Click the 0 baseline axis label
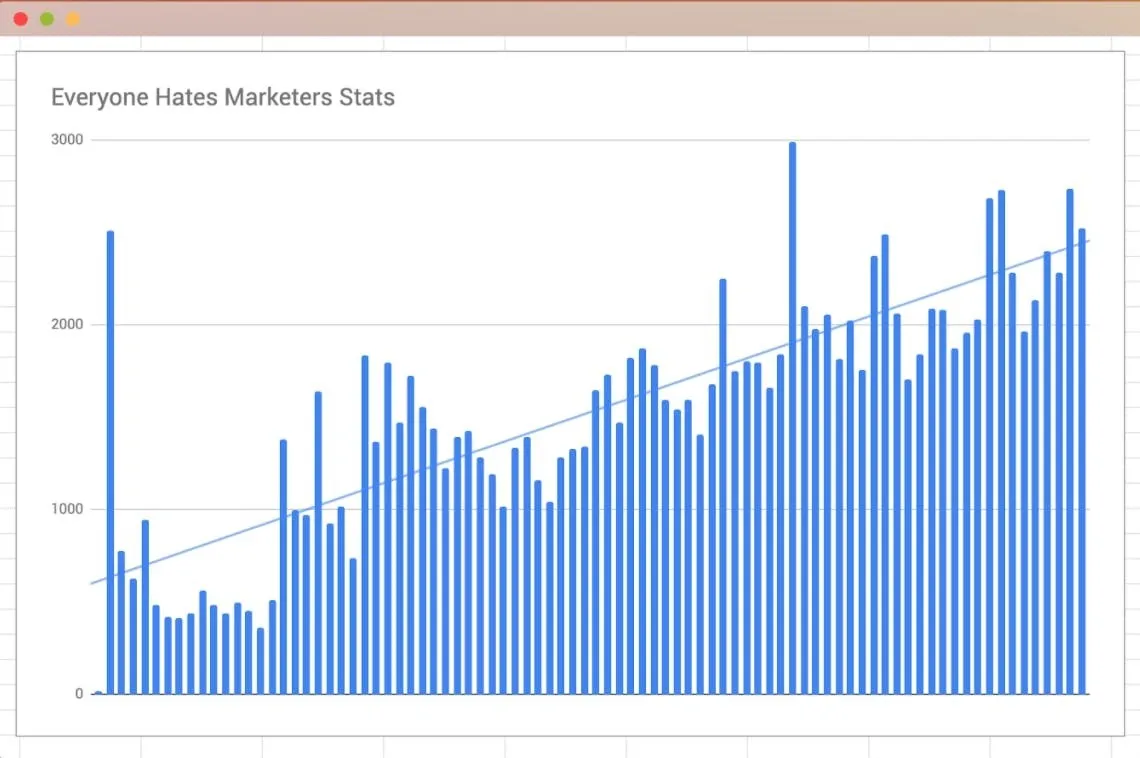This screenshot has height=758, width=1140. (x=77, y=693)
